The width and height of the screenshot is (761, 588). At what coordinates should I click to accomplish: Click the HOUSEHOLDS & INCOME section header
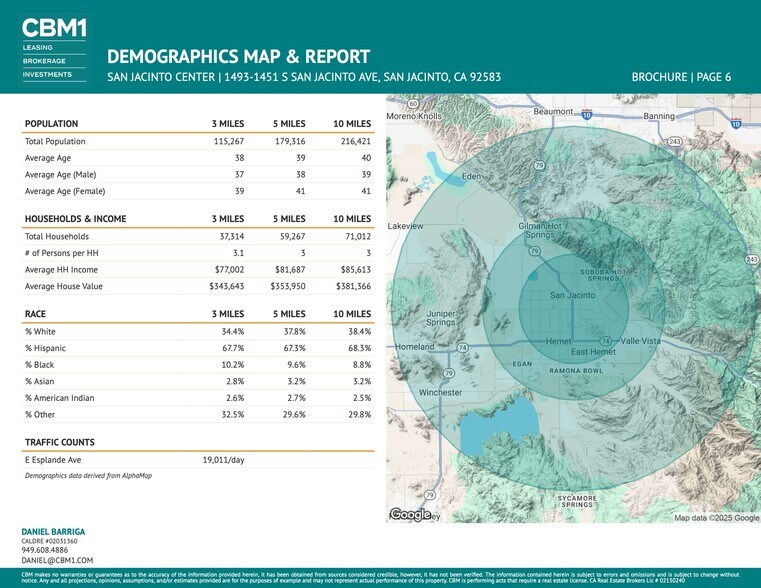coord(75,219)
